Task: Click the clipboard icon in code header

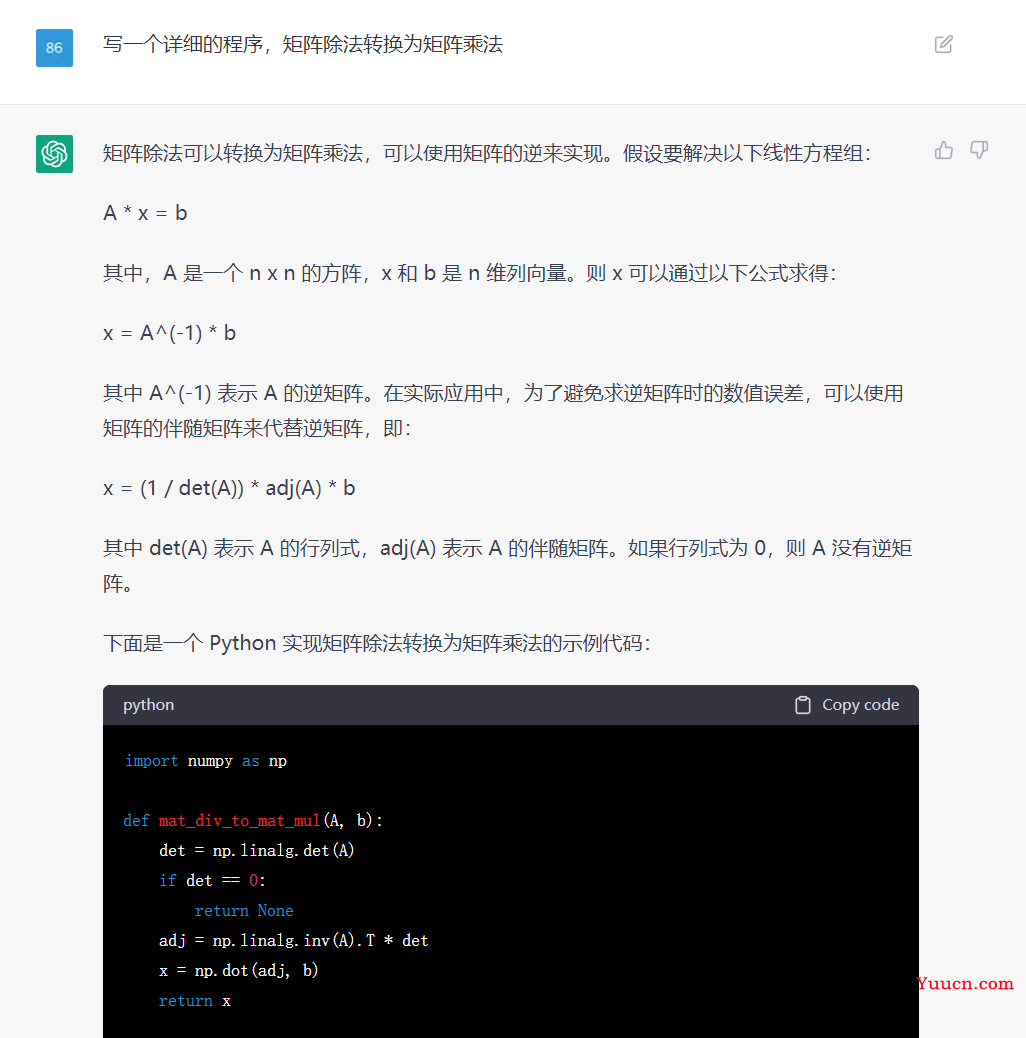Action: click(802, 705)
